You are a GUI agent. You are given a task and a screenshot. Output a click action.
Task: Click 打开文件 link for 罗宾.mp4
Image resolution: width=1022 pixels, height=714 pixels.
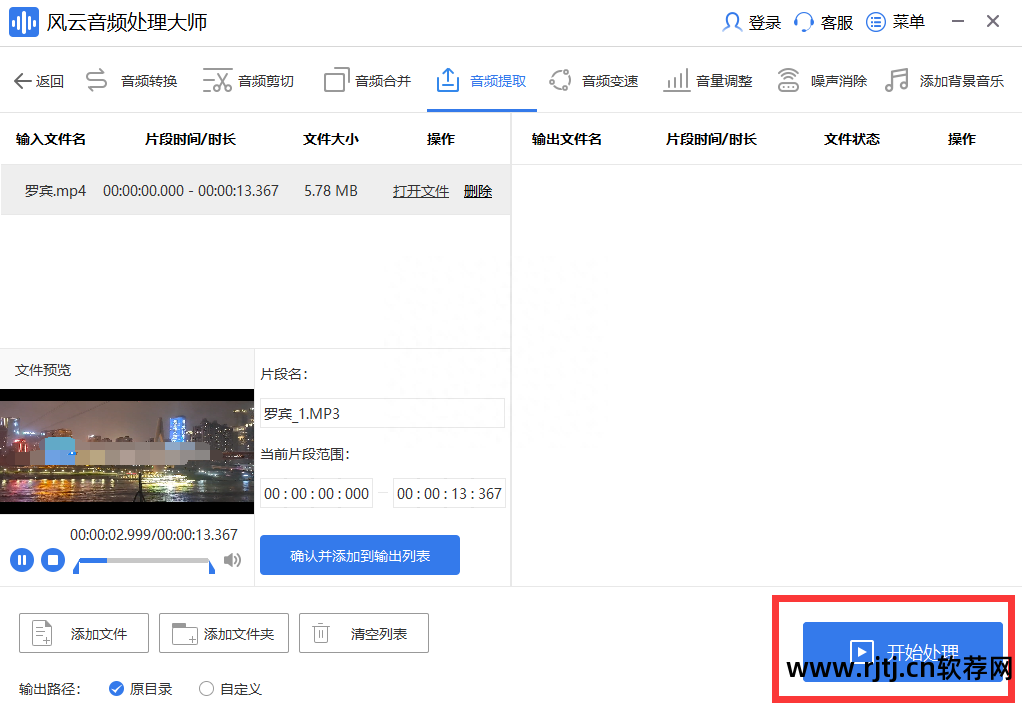tap(421, 191)
